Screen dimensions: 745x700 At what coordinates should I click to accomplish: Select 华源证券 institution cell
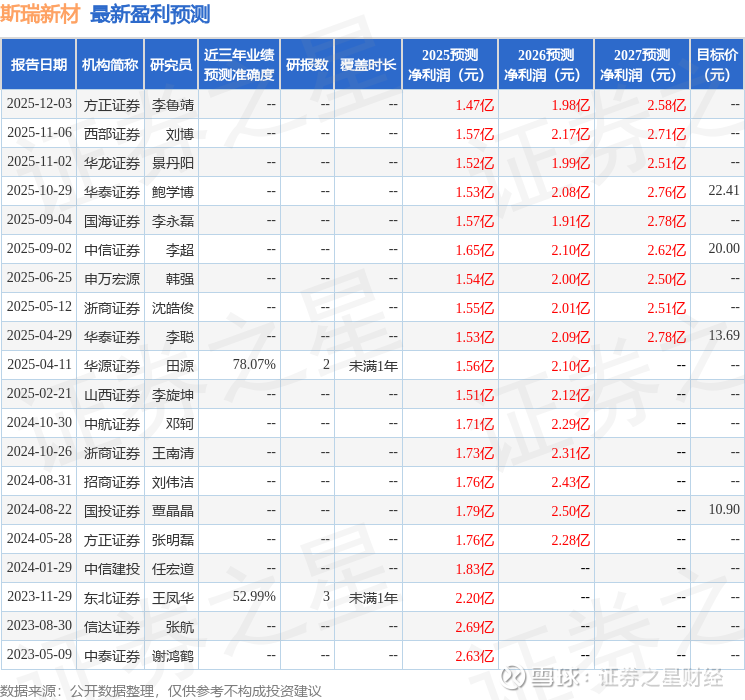coord(112,366)
